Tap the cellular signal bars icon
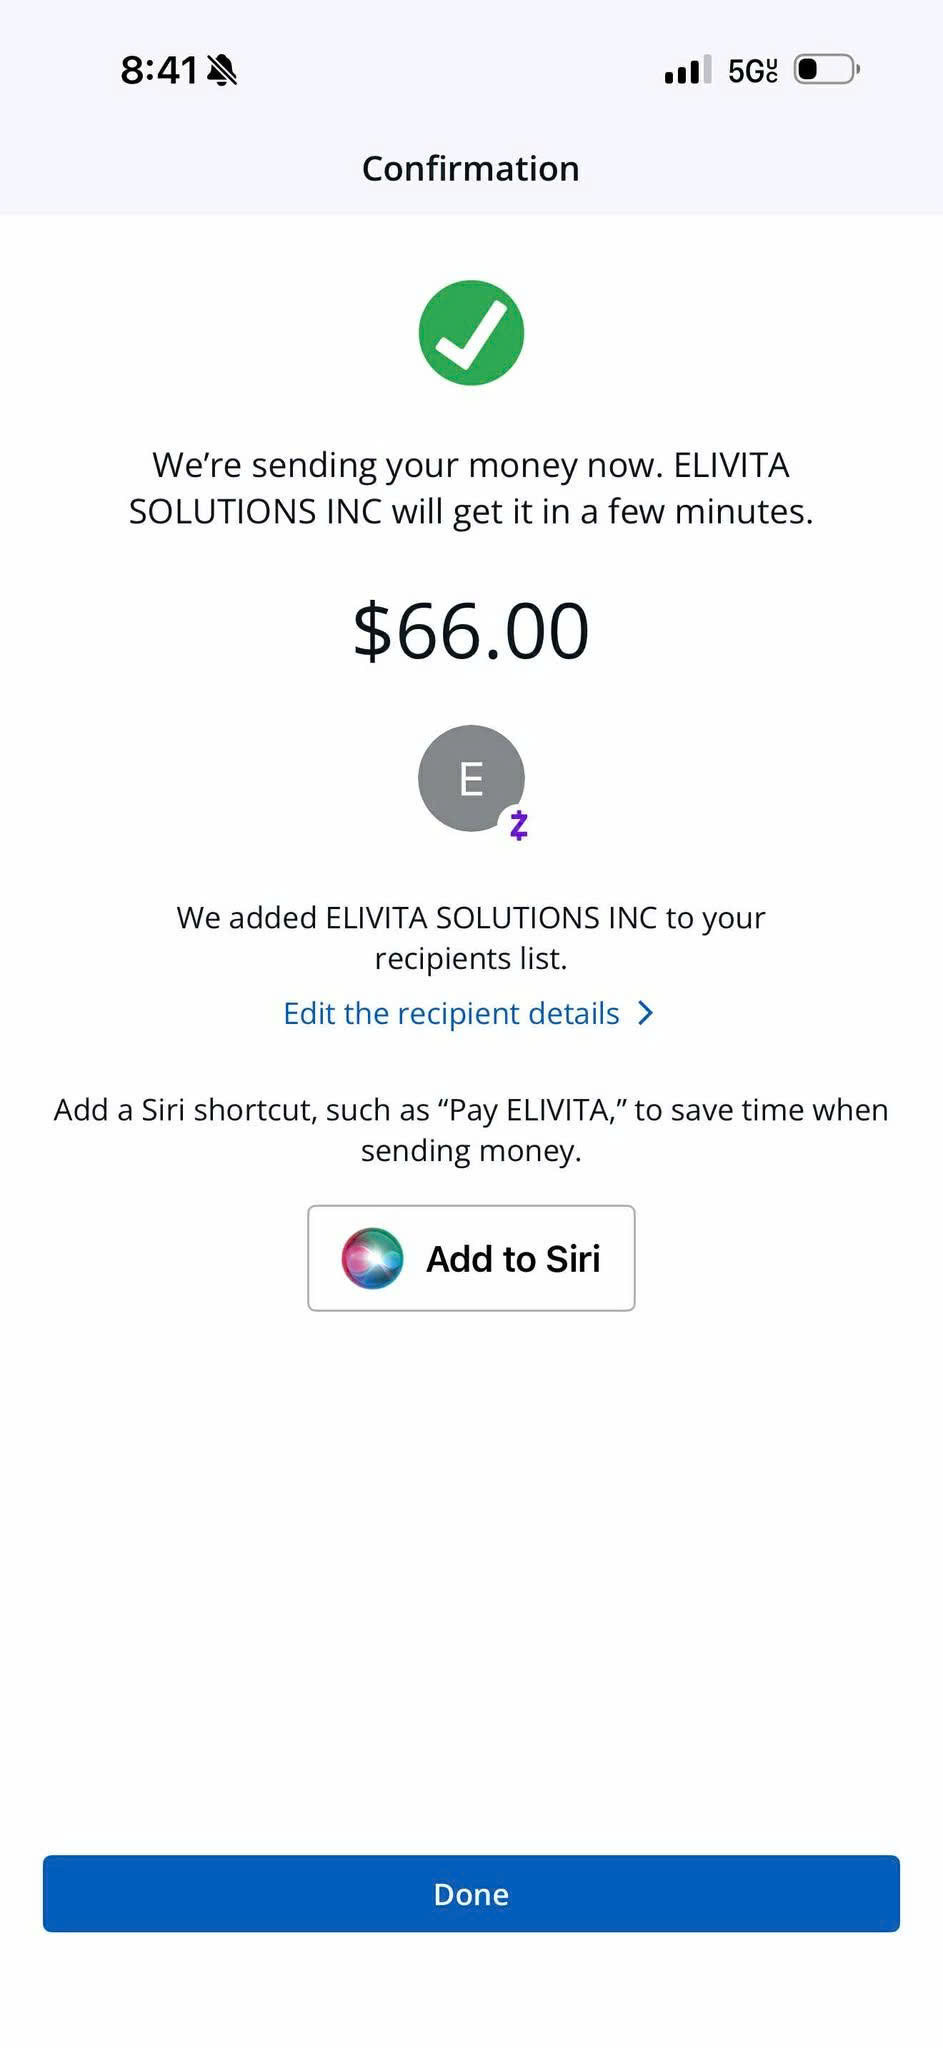Image resolution: width=943 pixels, height=2048 pixels. [688, 70]
